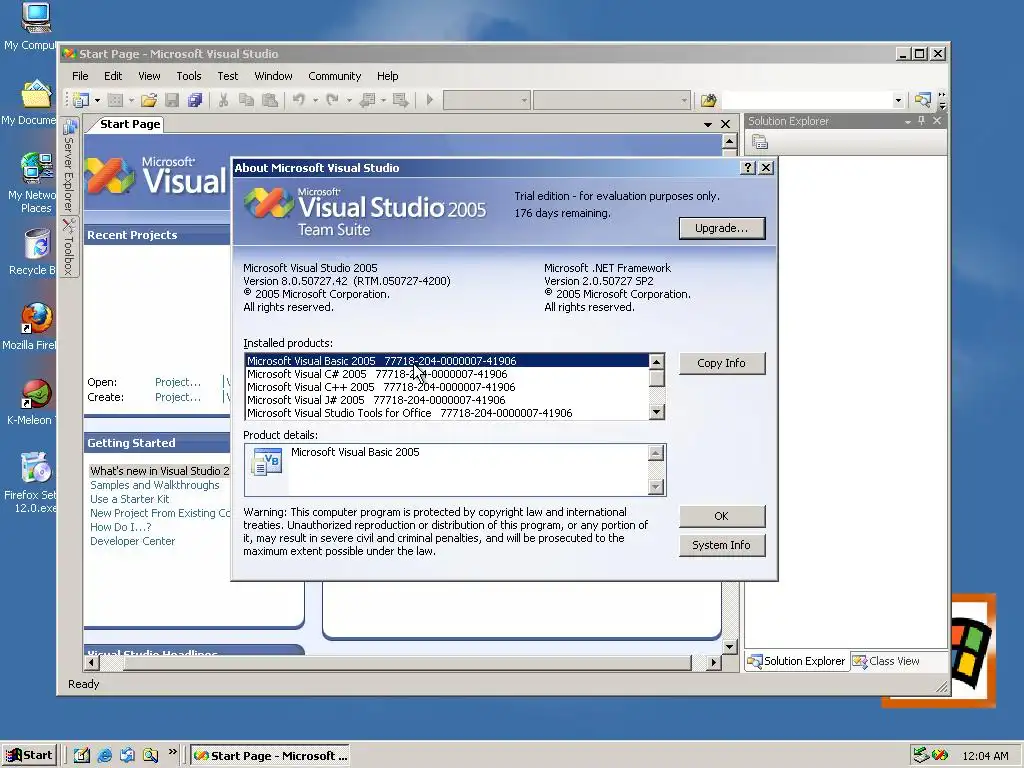The image size is (1024, 768).
Task: Click the Navigate Forward toolbar icon
Action: [x=401, y=100]
